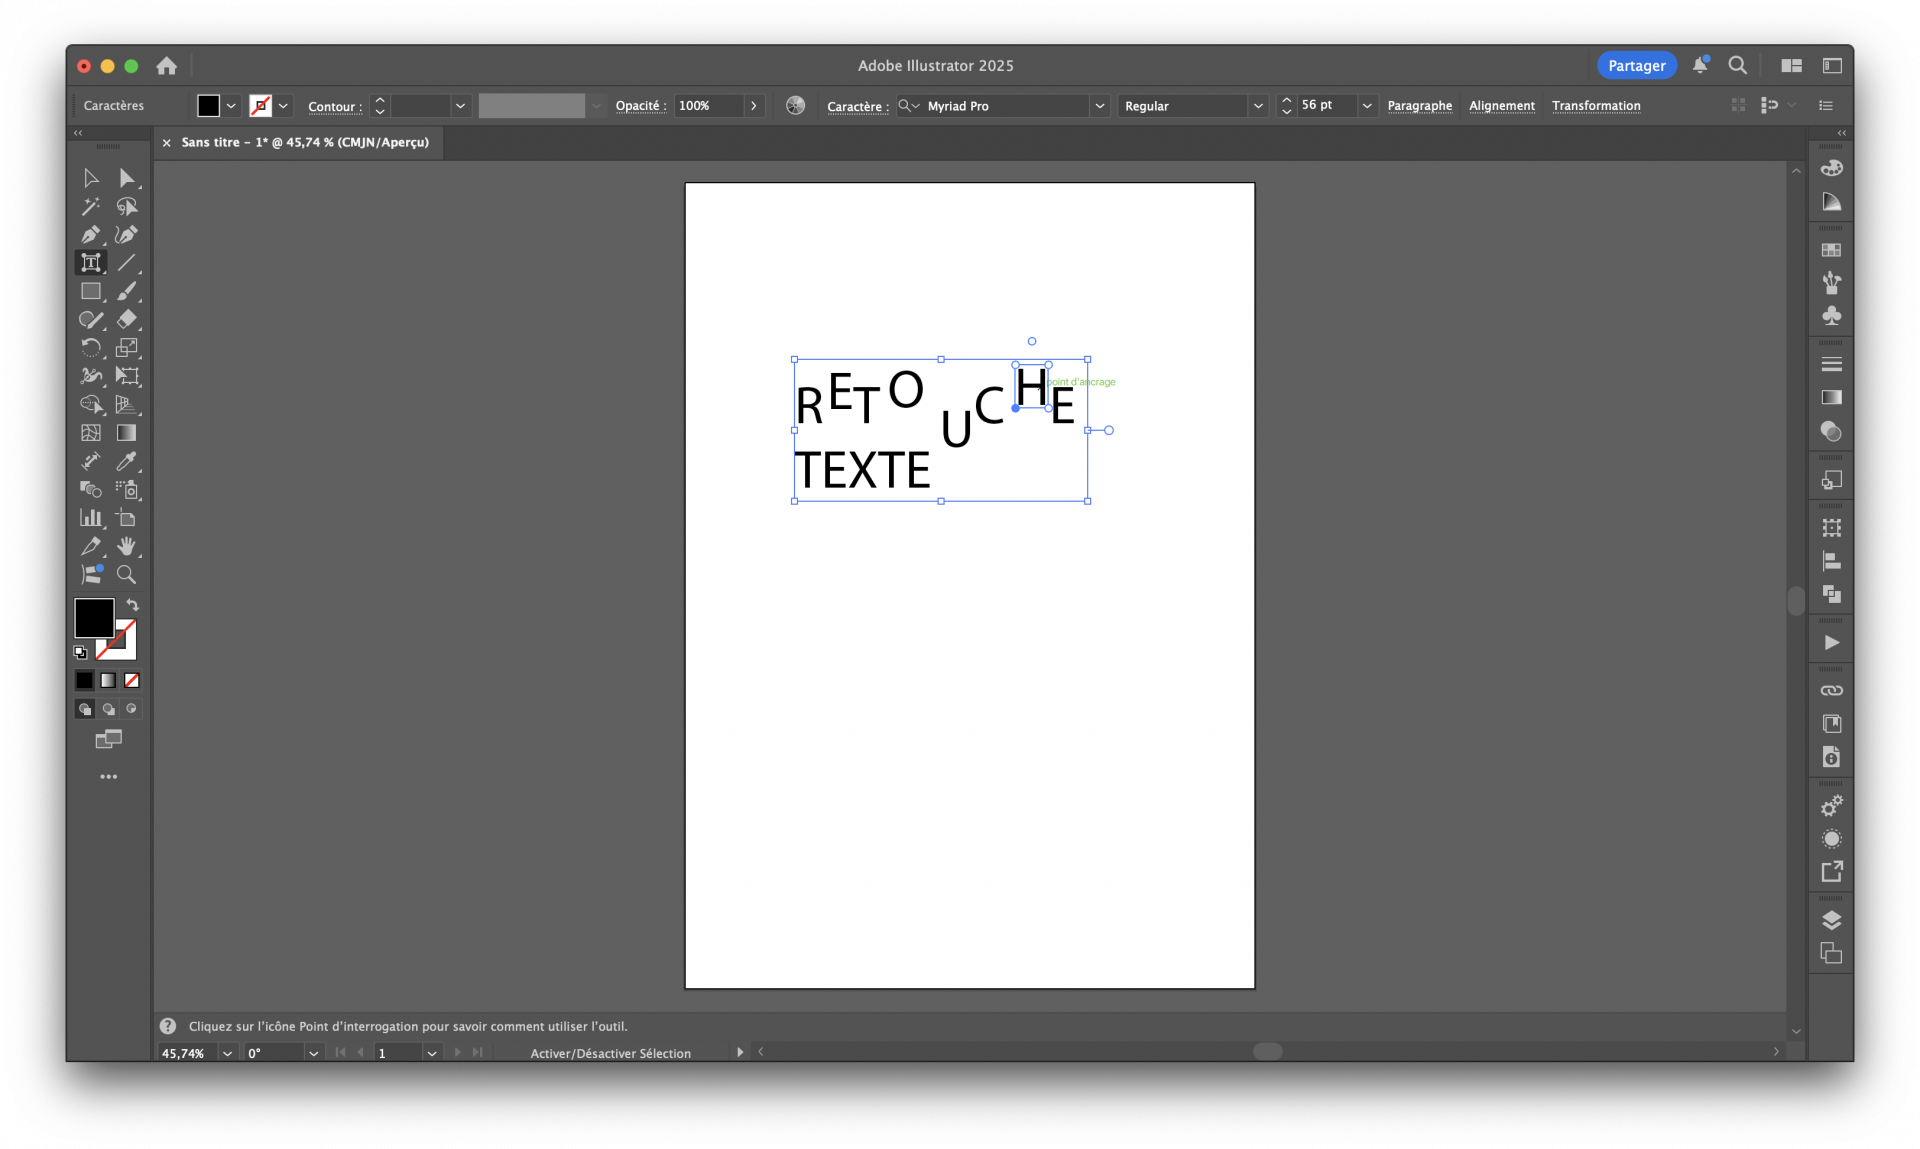Open the Paragraphe panel
The width and height of the screenshot is (1920, 1149).
coord(1420,105)
